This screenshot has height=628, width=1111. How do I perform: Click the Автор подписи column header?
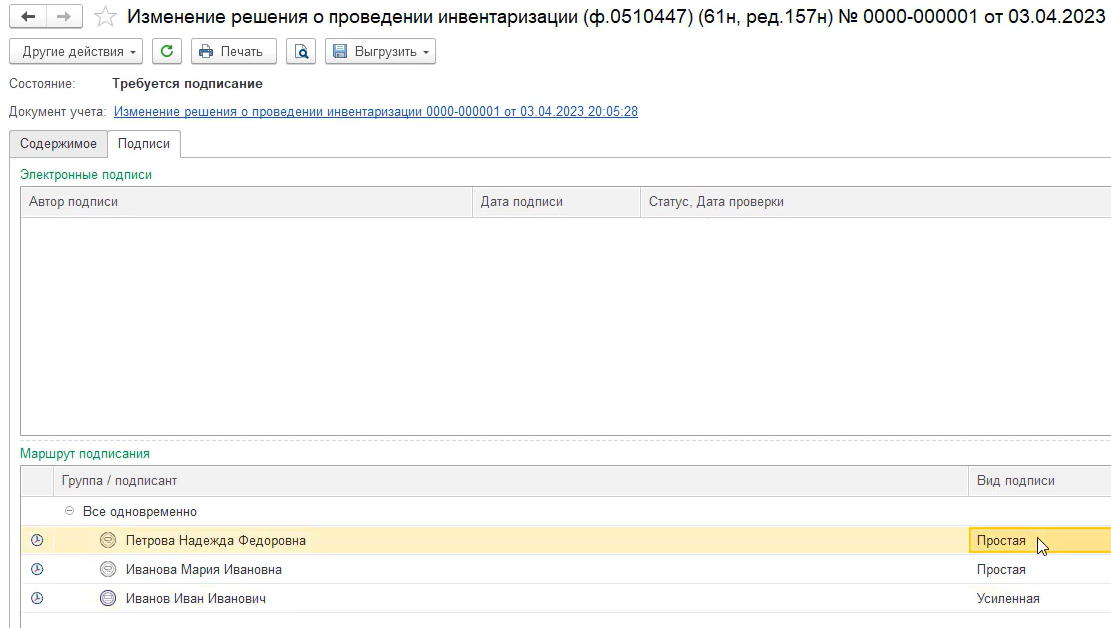point(247,202)
